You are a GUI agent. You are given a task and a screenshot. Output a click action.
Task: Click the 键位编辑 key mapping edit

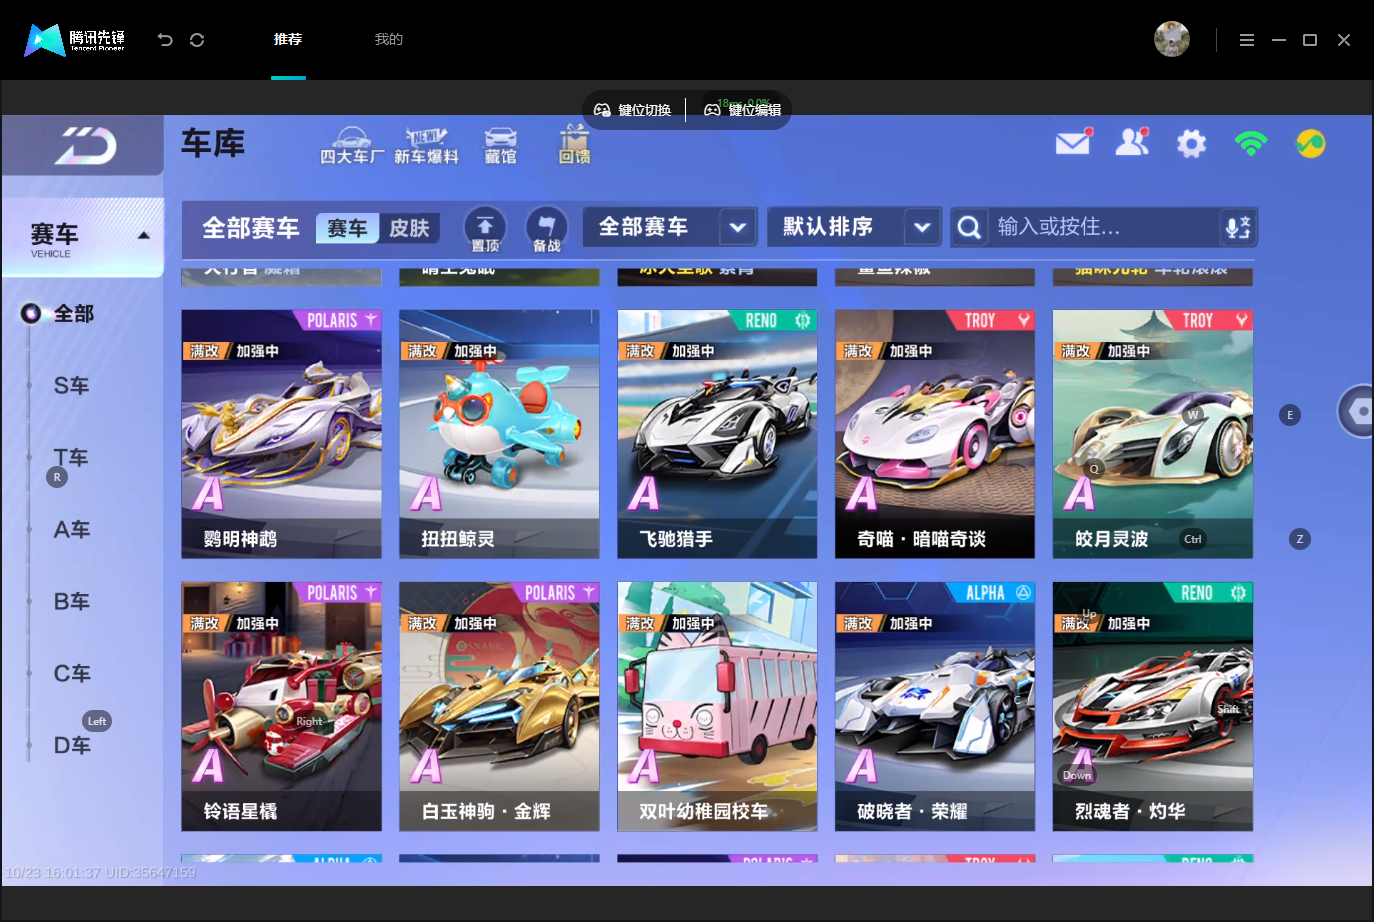point(743,110)
